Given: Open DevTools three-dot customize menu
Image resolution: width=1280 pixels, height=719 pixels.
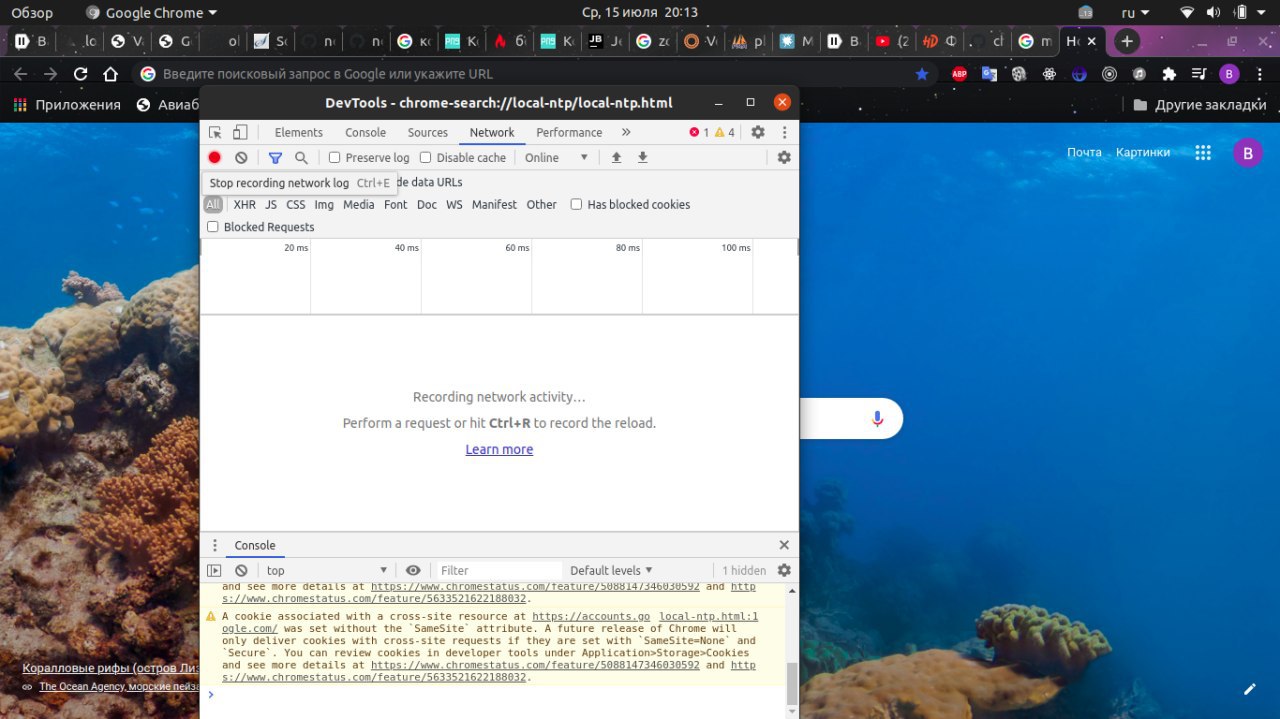Looking at the screenshot, I should point(784,132).
